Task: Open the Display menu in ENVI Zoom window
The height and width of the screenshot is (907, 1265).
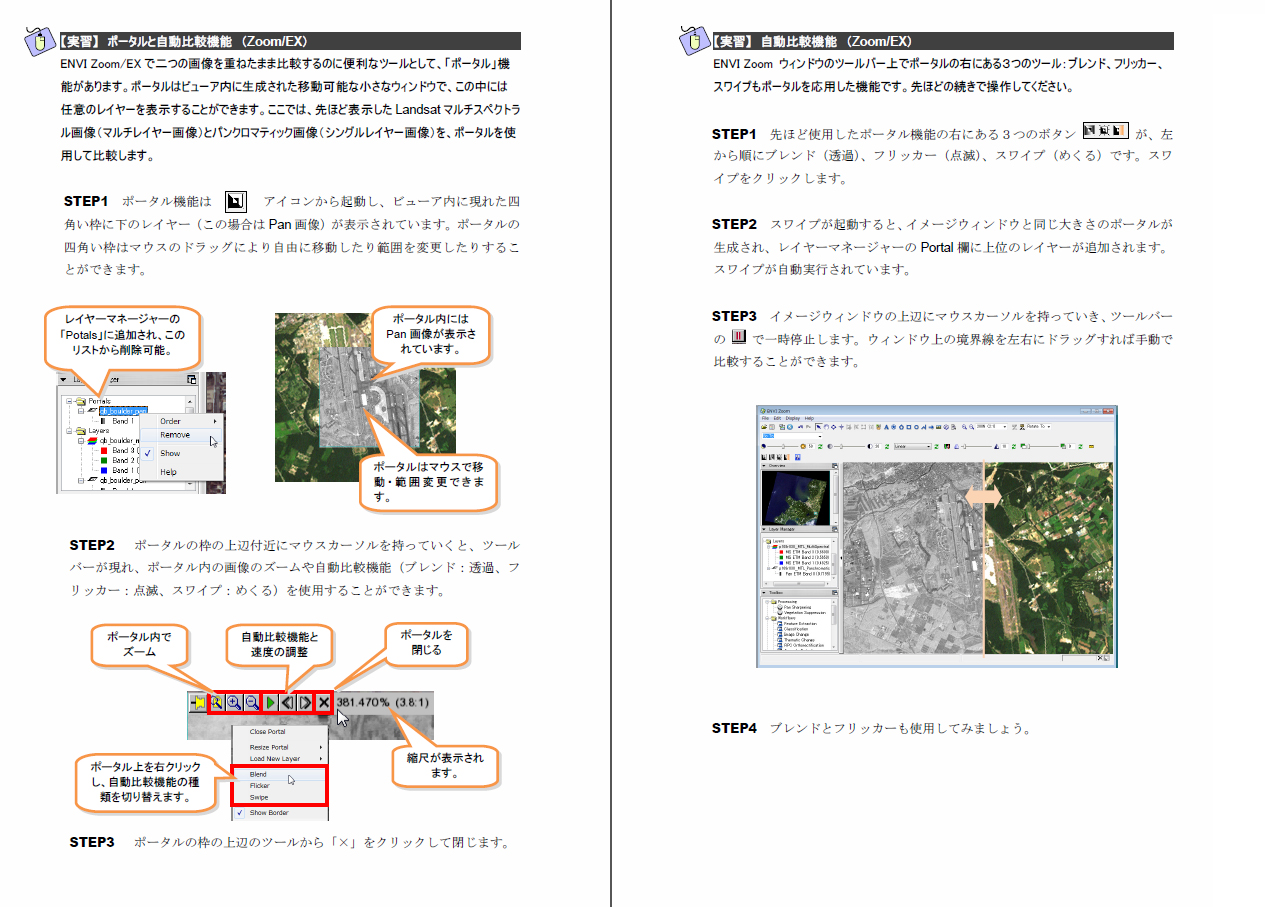Action: [x=793, y=418]
